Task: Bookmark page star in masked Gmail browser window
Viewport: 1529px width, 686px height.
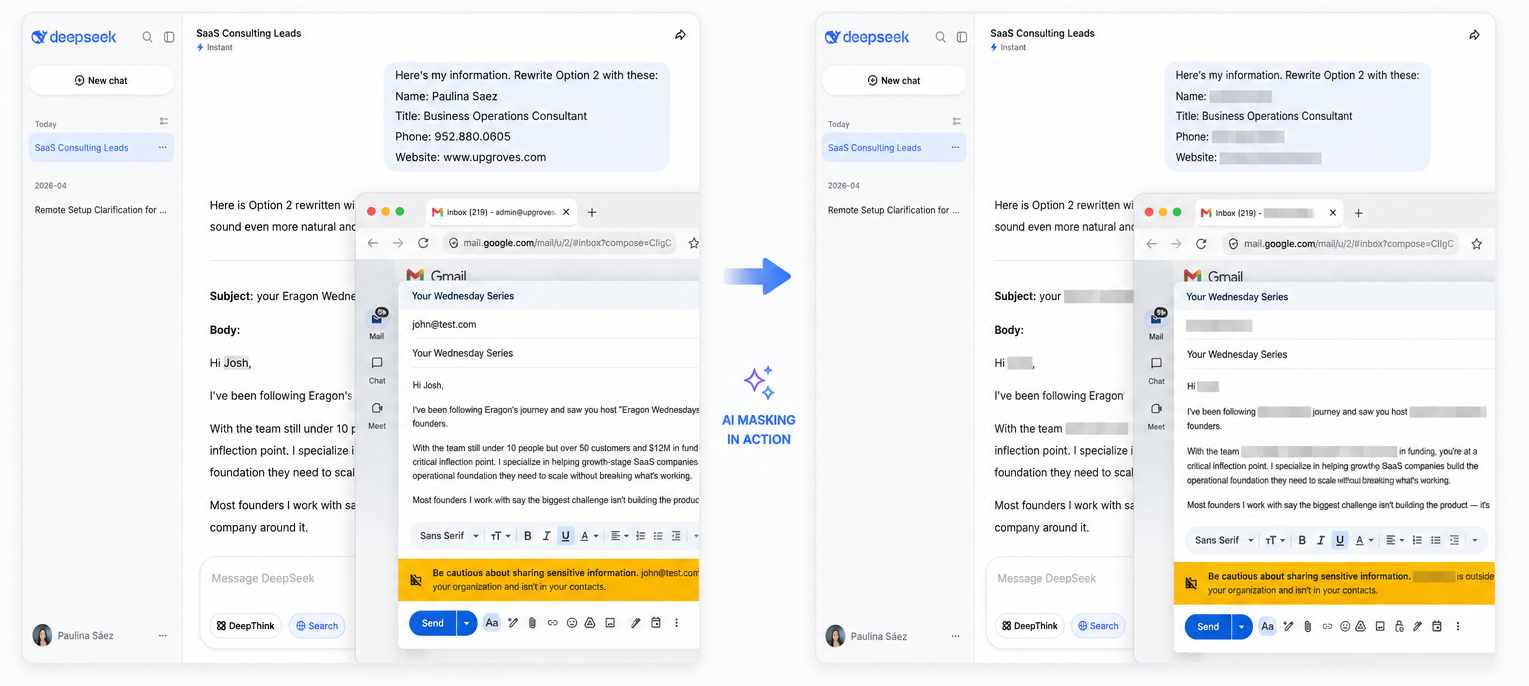Action: click(x=1476, y=244)
